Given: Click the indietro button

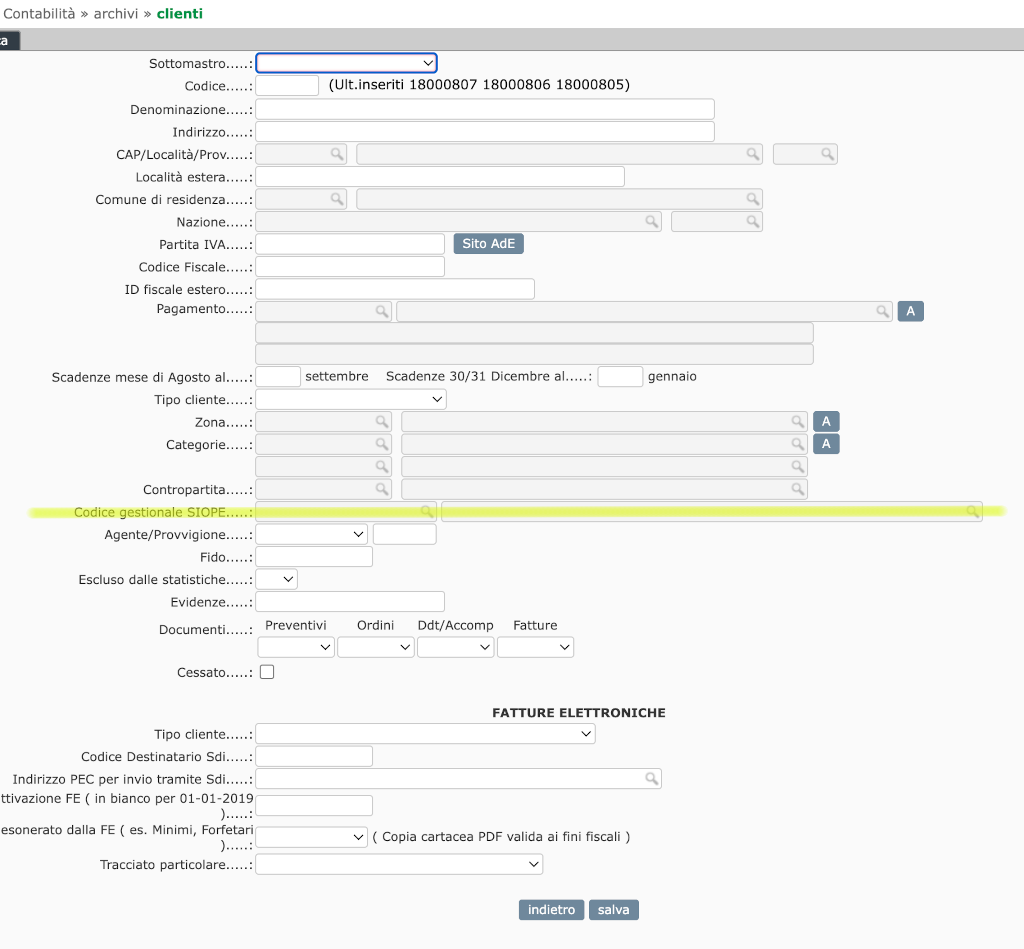Looking at the screenshot, I should pos(551,910).
